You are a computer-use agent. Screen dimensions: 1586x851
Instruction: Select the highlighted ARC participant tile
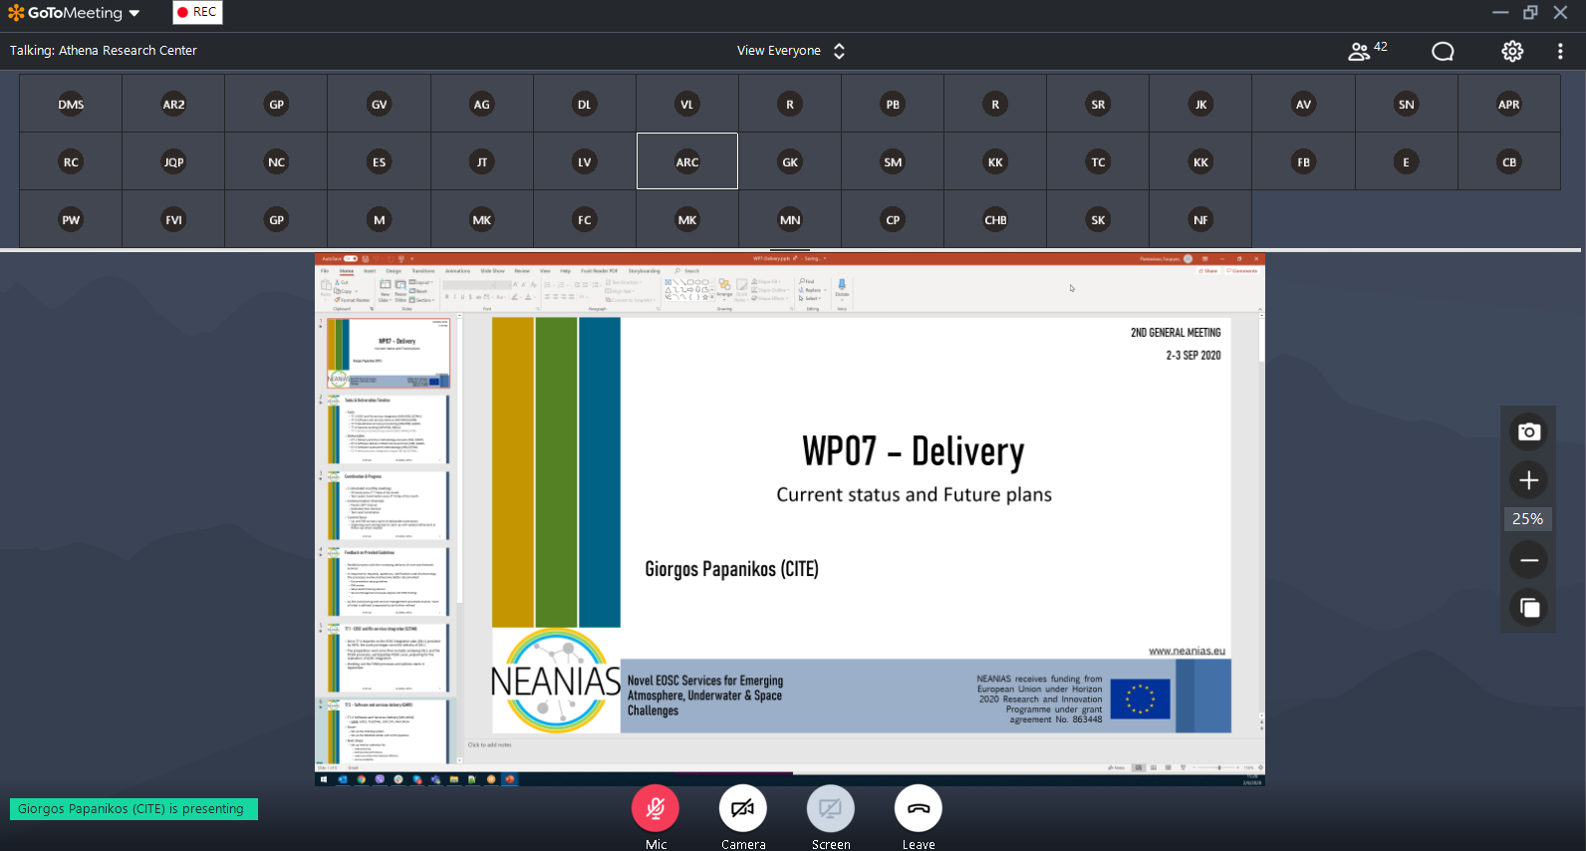[687, 161]
